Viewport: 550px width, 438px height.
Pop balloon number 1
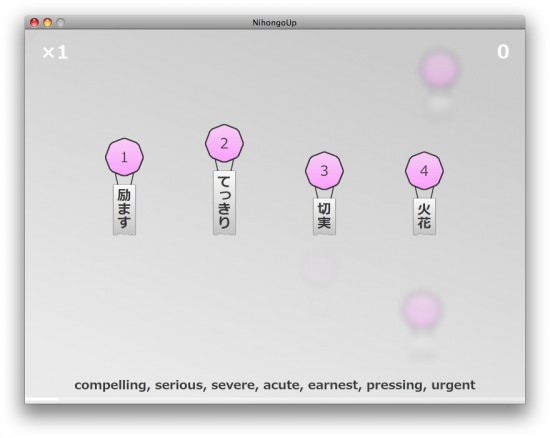(x=124, y=157)
